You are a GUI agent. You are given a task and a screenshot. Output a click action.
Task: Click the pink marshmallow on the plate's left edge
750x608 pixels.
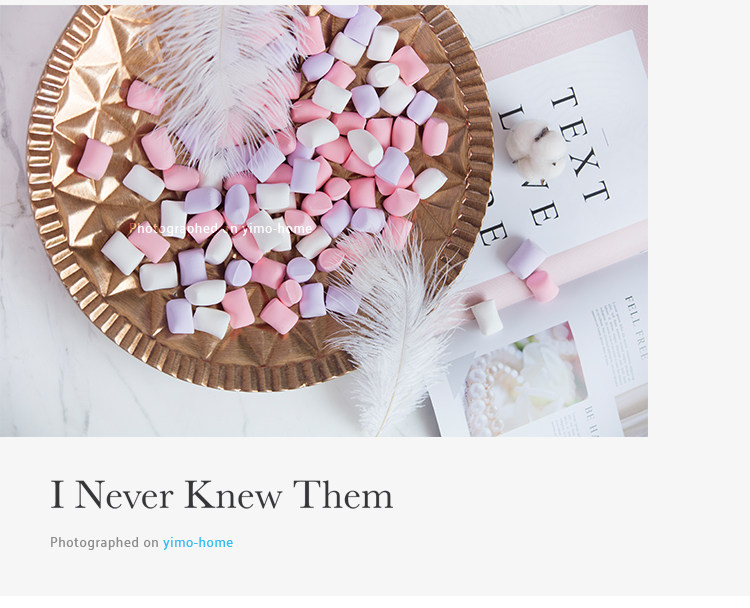click(x=95, y=159)
